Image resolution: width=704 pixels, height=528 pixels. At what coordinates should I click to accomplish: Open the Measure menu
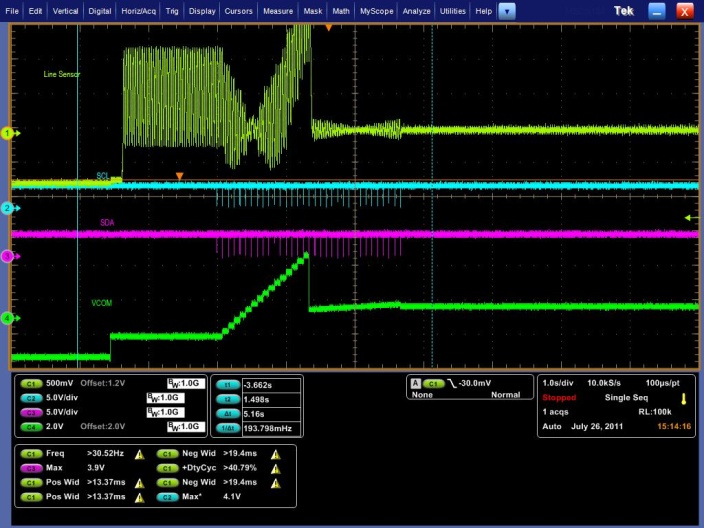pos(277,10)
